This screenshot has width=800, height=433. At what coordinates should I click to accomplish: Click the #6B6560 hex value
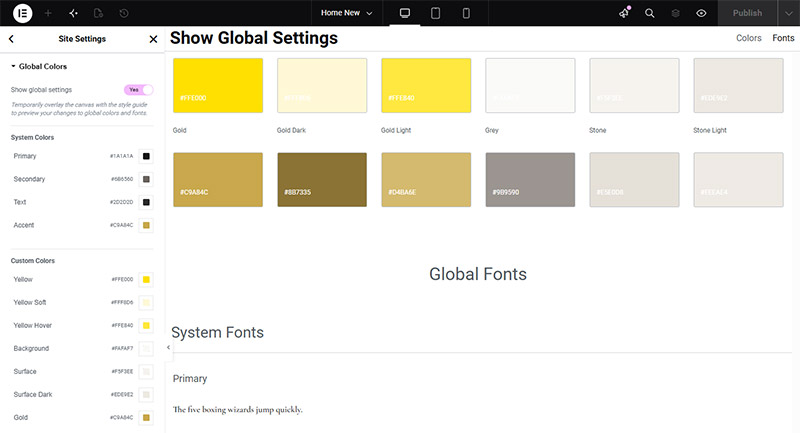(x=122, y=179)
